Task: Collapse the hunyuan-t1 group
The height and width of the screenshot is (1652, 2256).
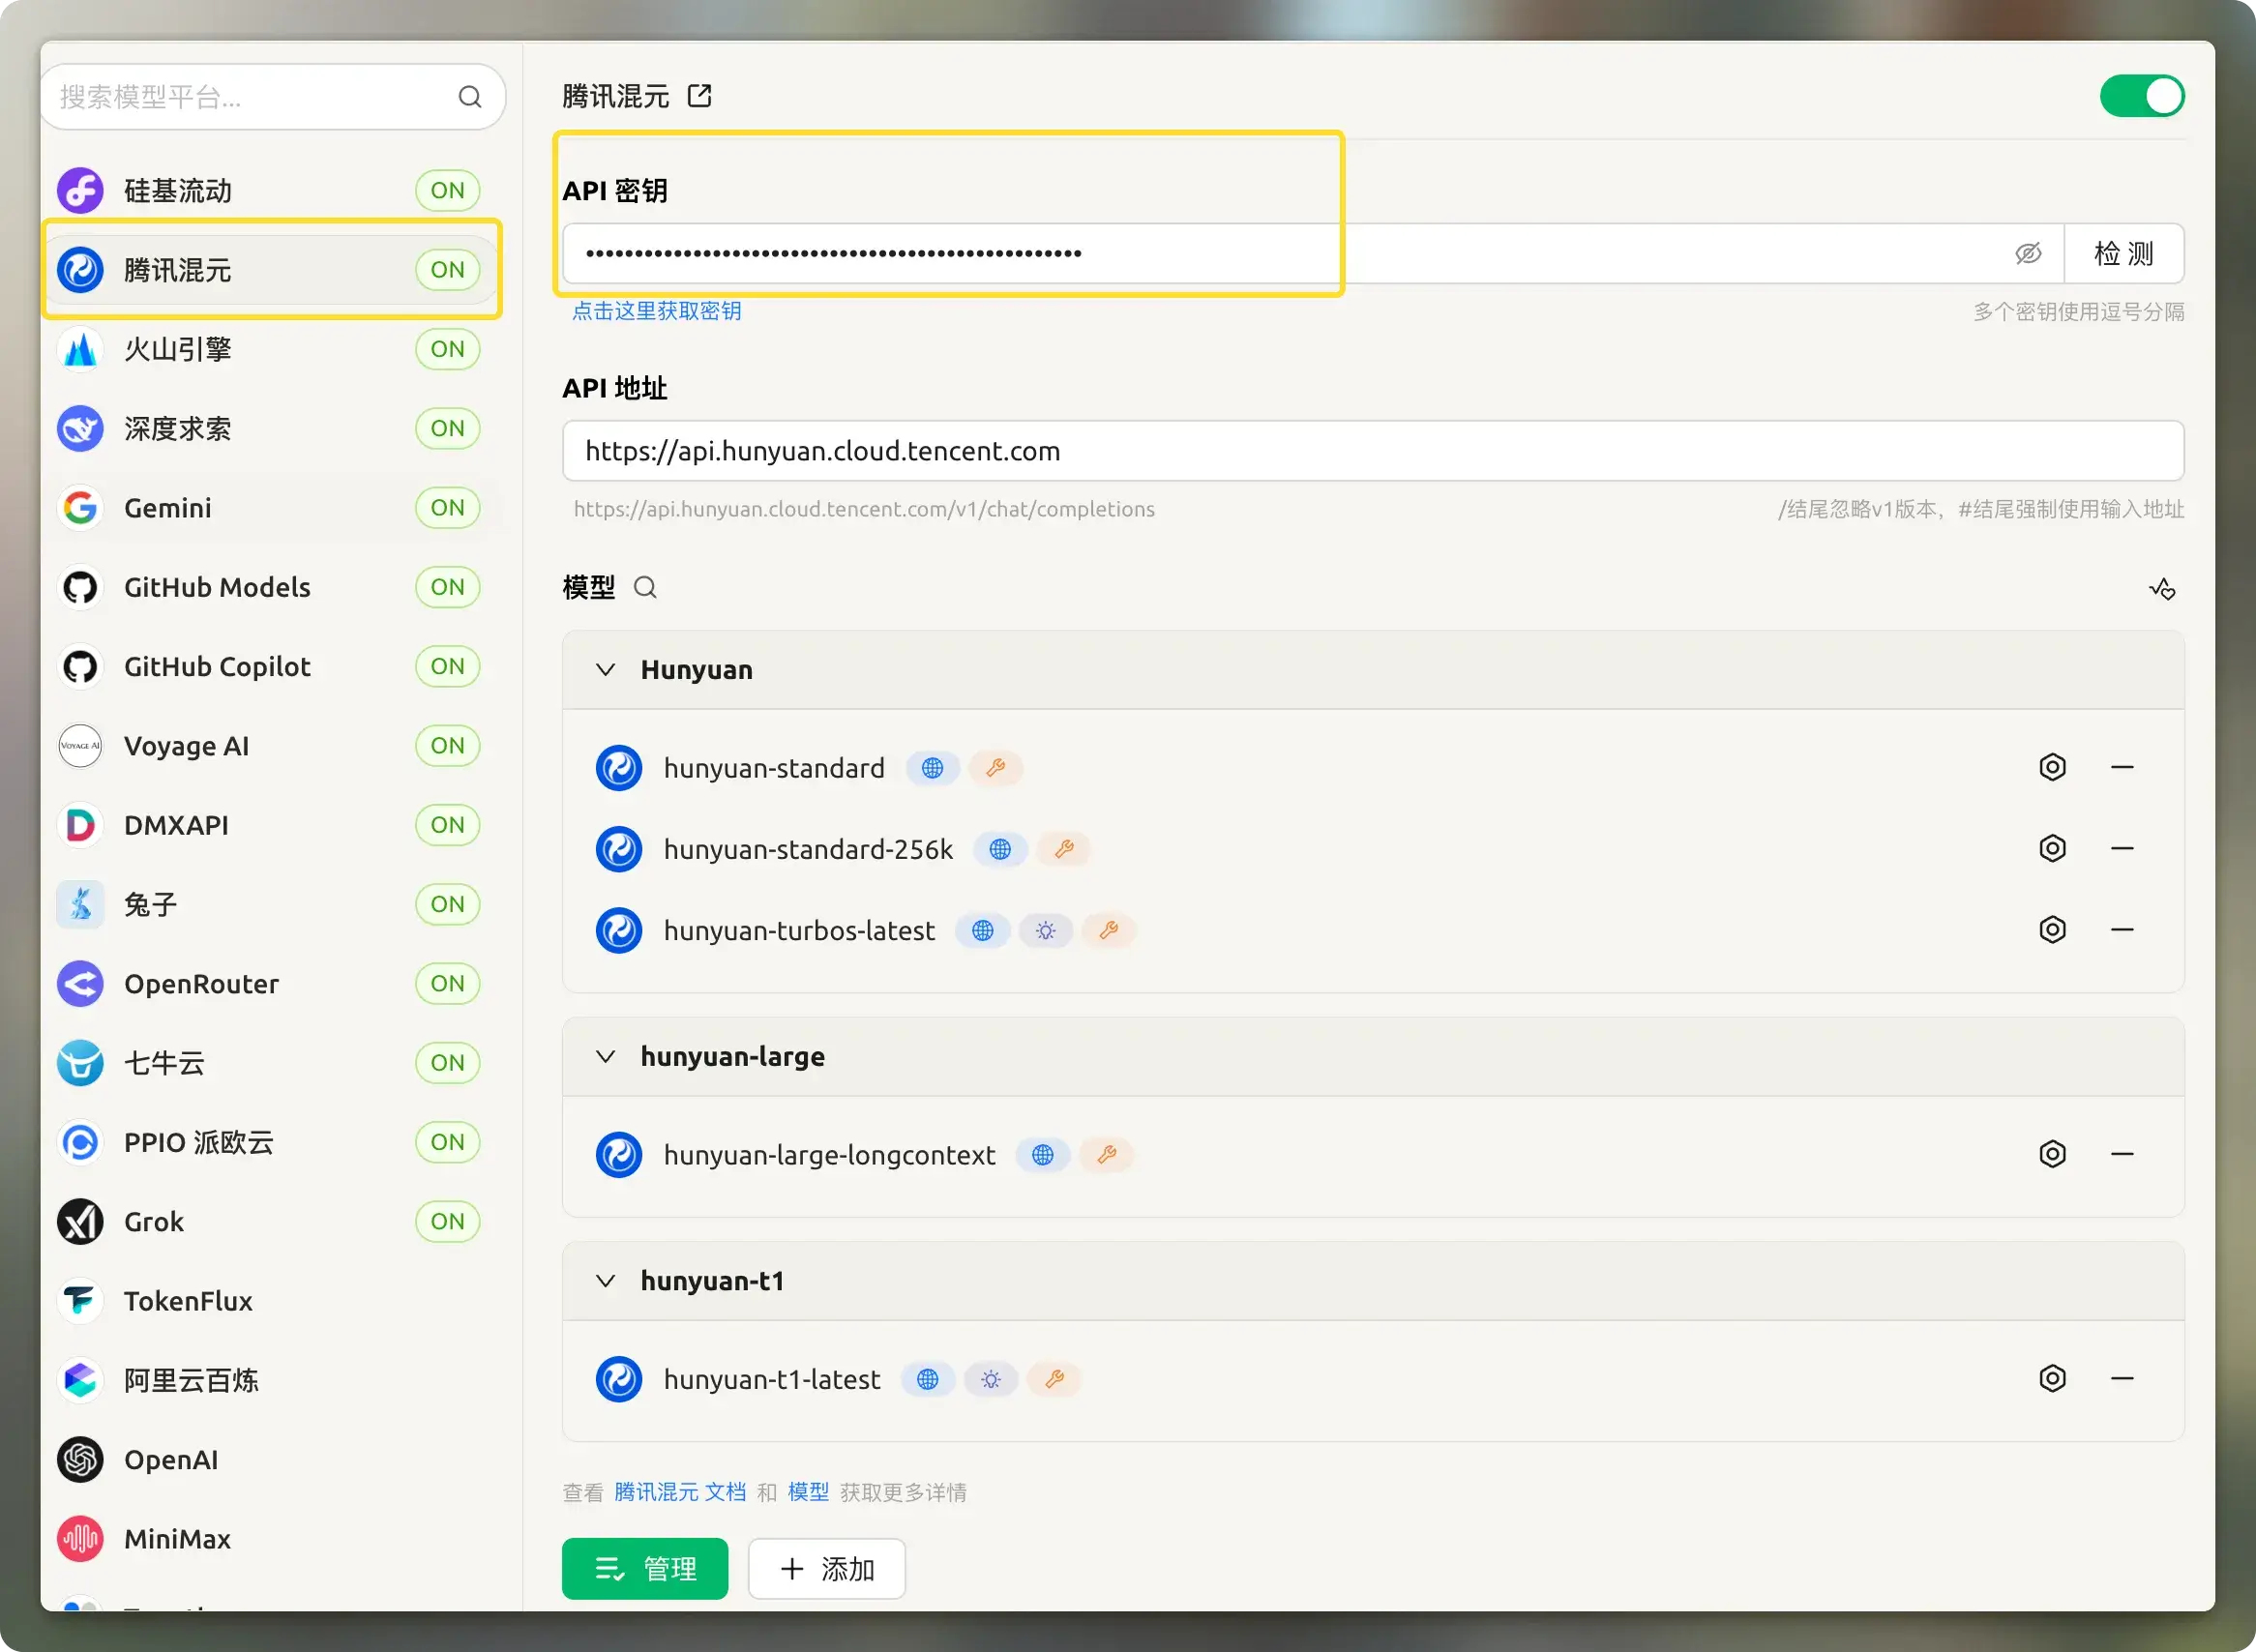Action: coord(605,1281)
